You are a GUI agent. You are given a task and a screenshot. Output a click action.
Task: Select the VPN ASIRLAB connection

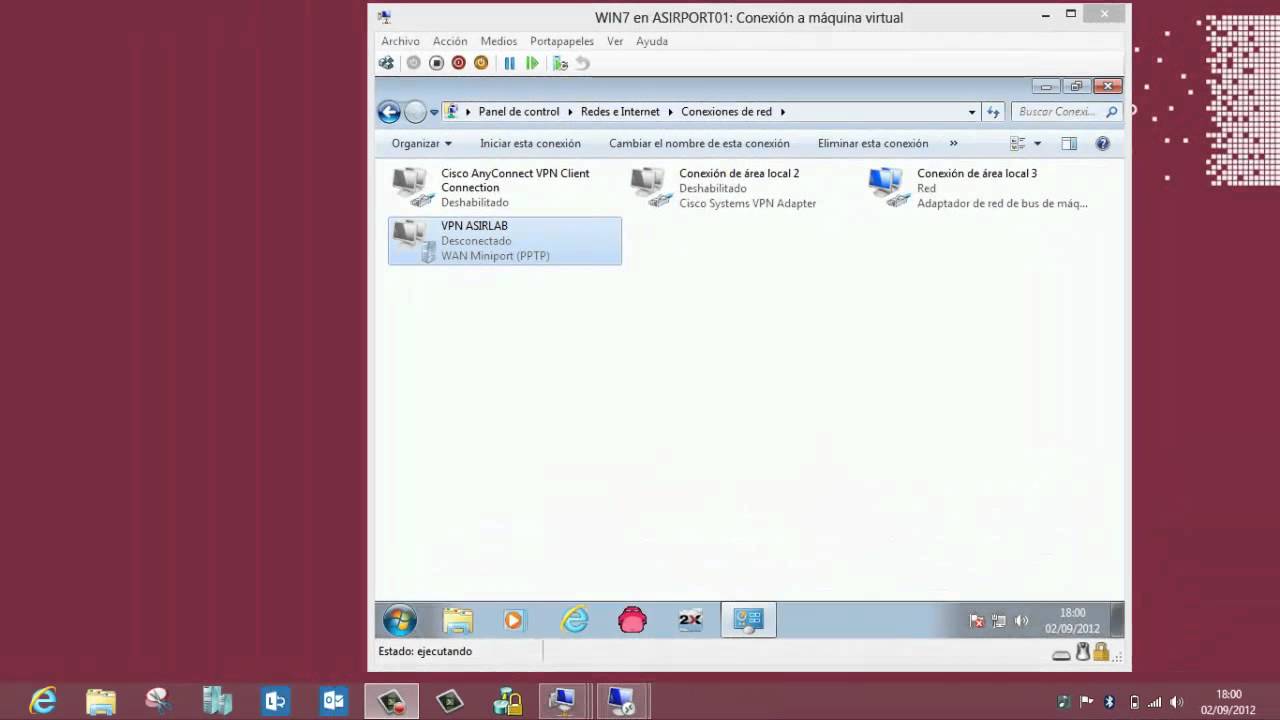[x=505, y=241]
